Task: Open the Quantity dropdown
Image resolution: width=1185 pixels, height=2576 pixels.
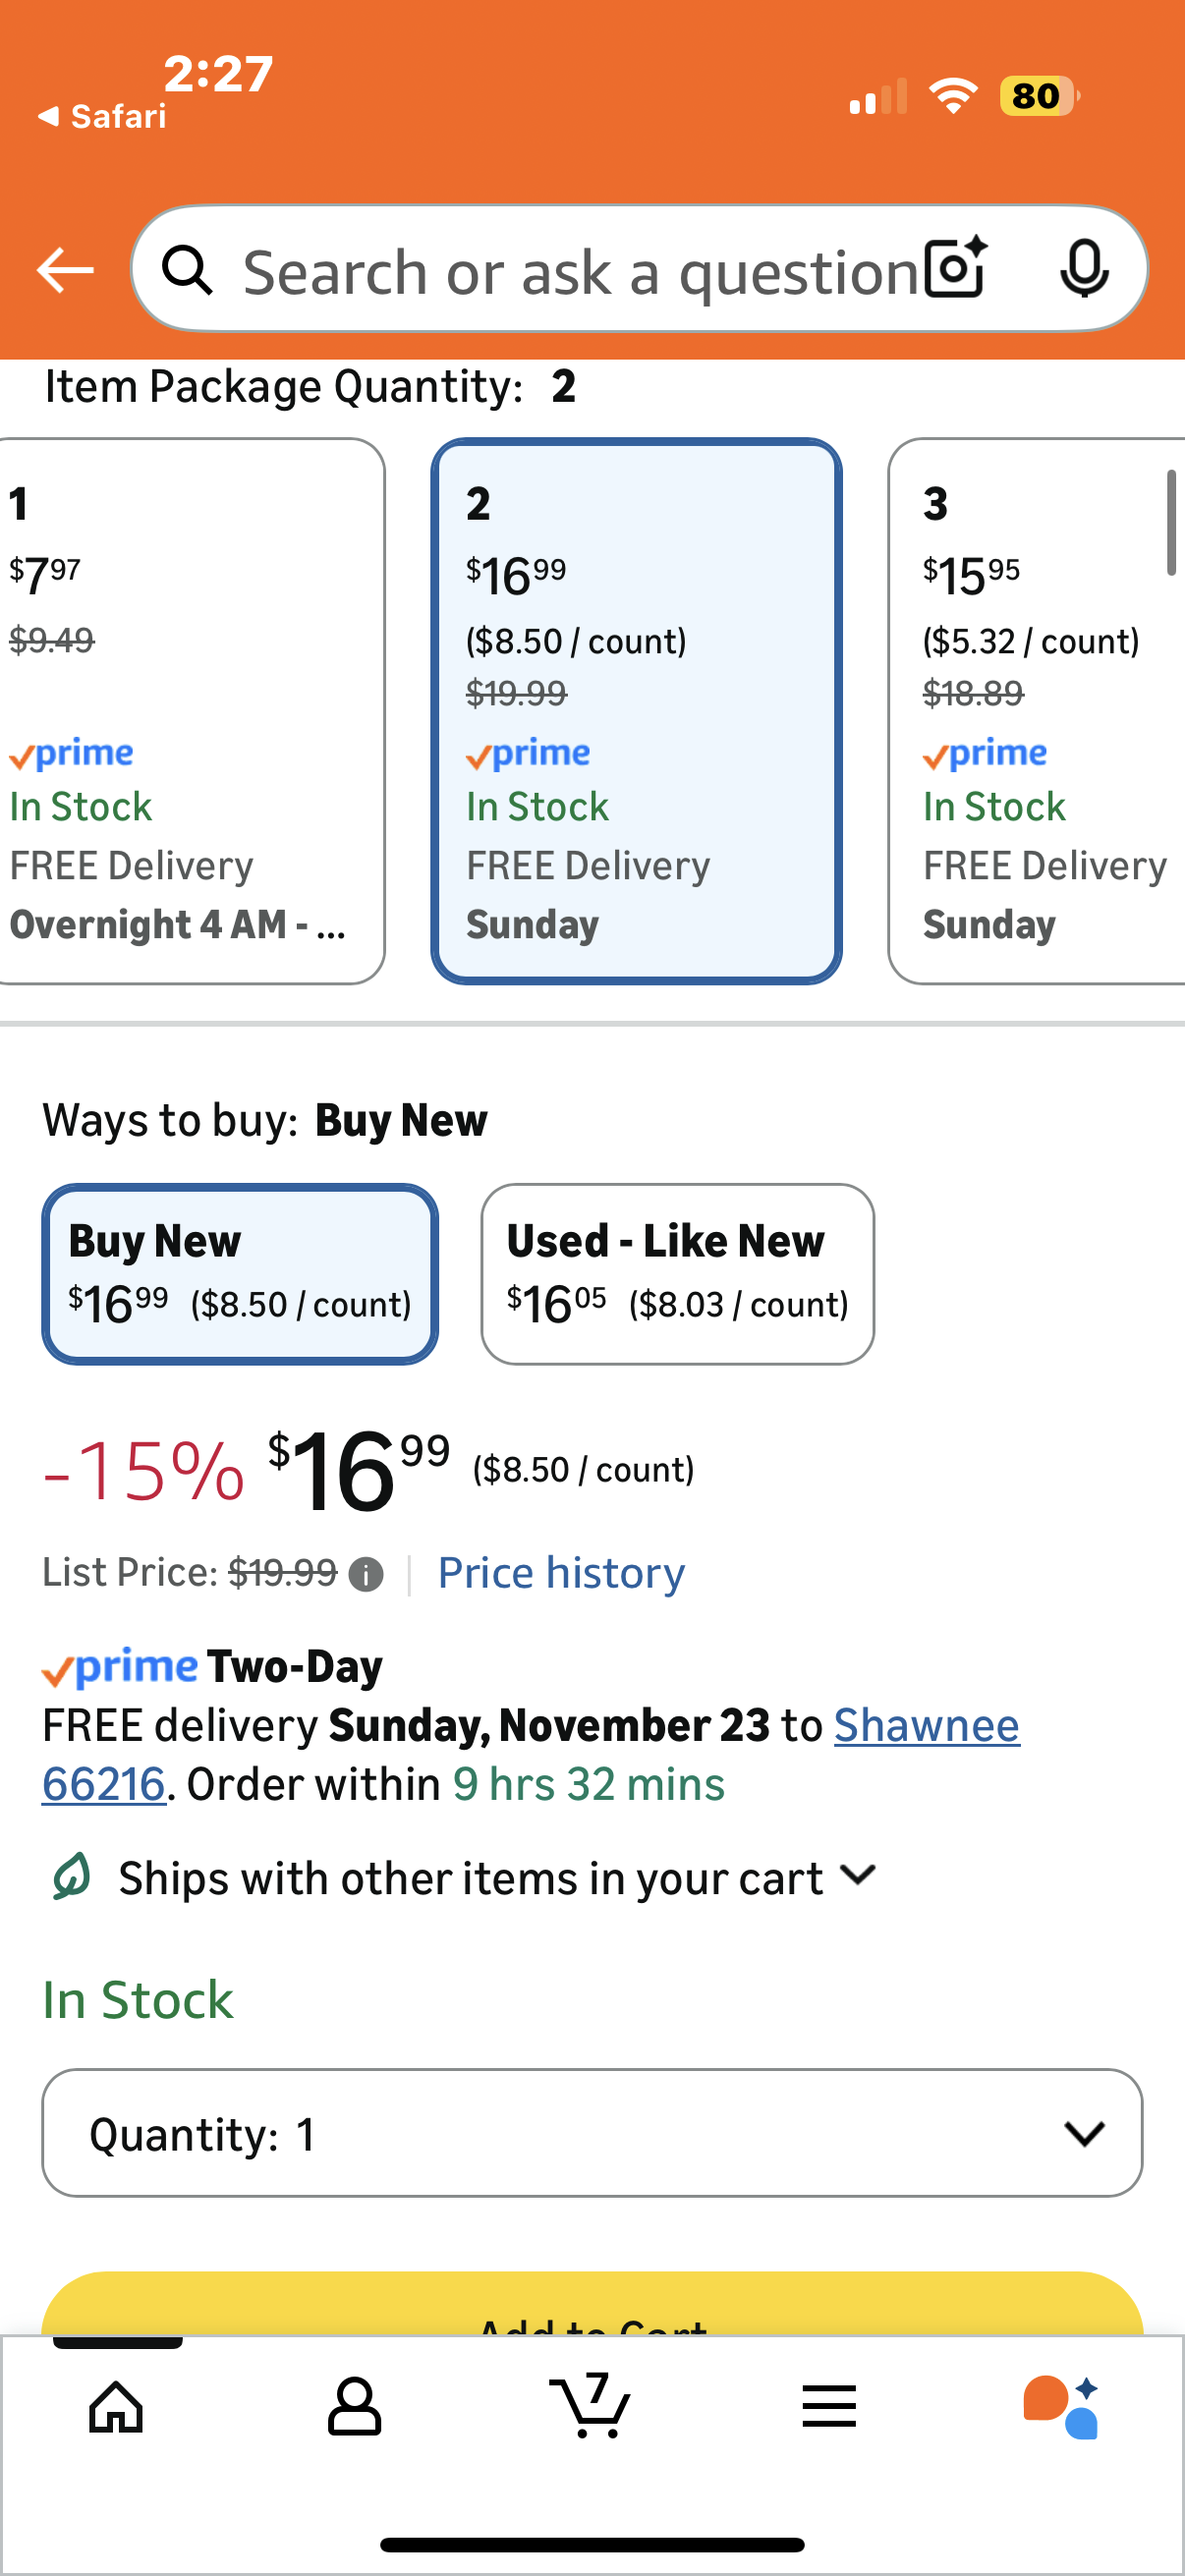Action: (592, 2133)
